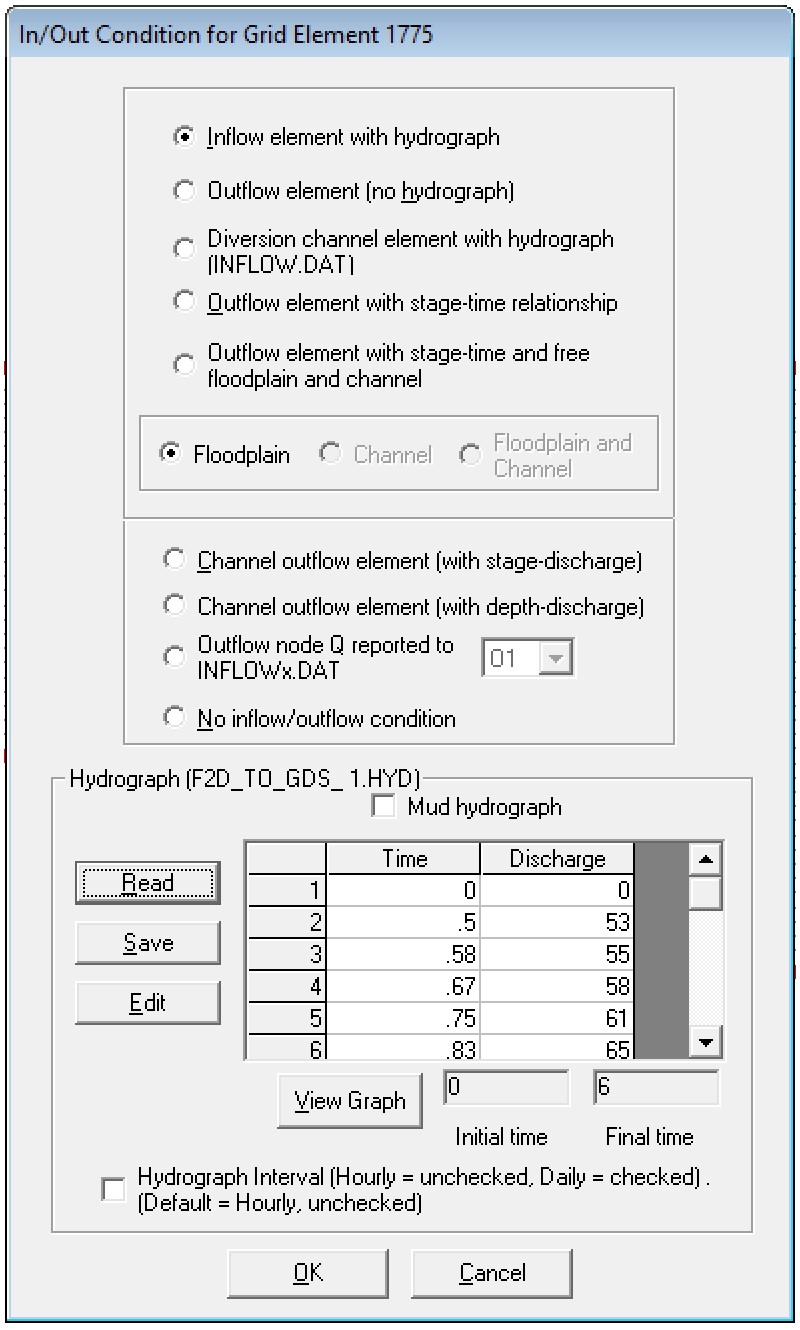Choose Outflow with stage-time and free floodplain
The image size is (800, 1330).
click(x=184, y=366)
